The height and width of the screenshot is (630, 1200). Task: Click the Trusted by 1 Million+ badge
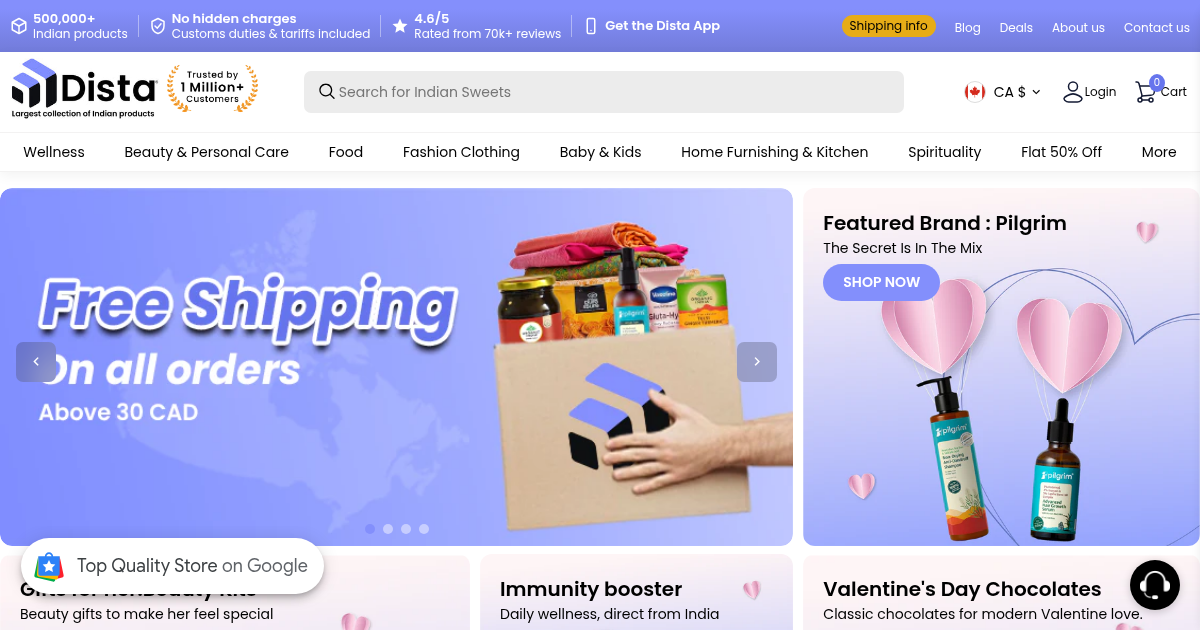coord(212,88)
